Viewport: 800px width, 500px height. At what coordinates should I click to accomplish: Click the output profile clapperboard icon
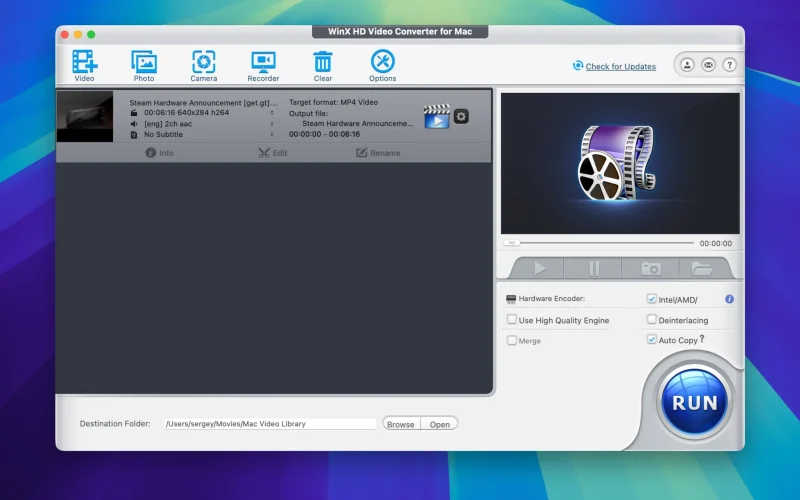(437, 116)
